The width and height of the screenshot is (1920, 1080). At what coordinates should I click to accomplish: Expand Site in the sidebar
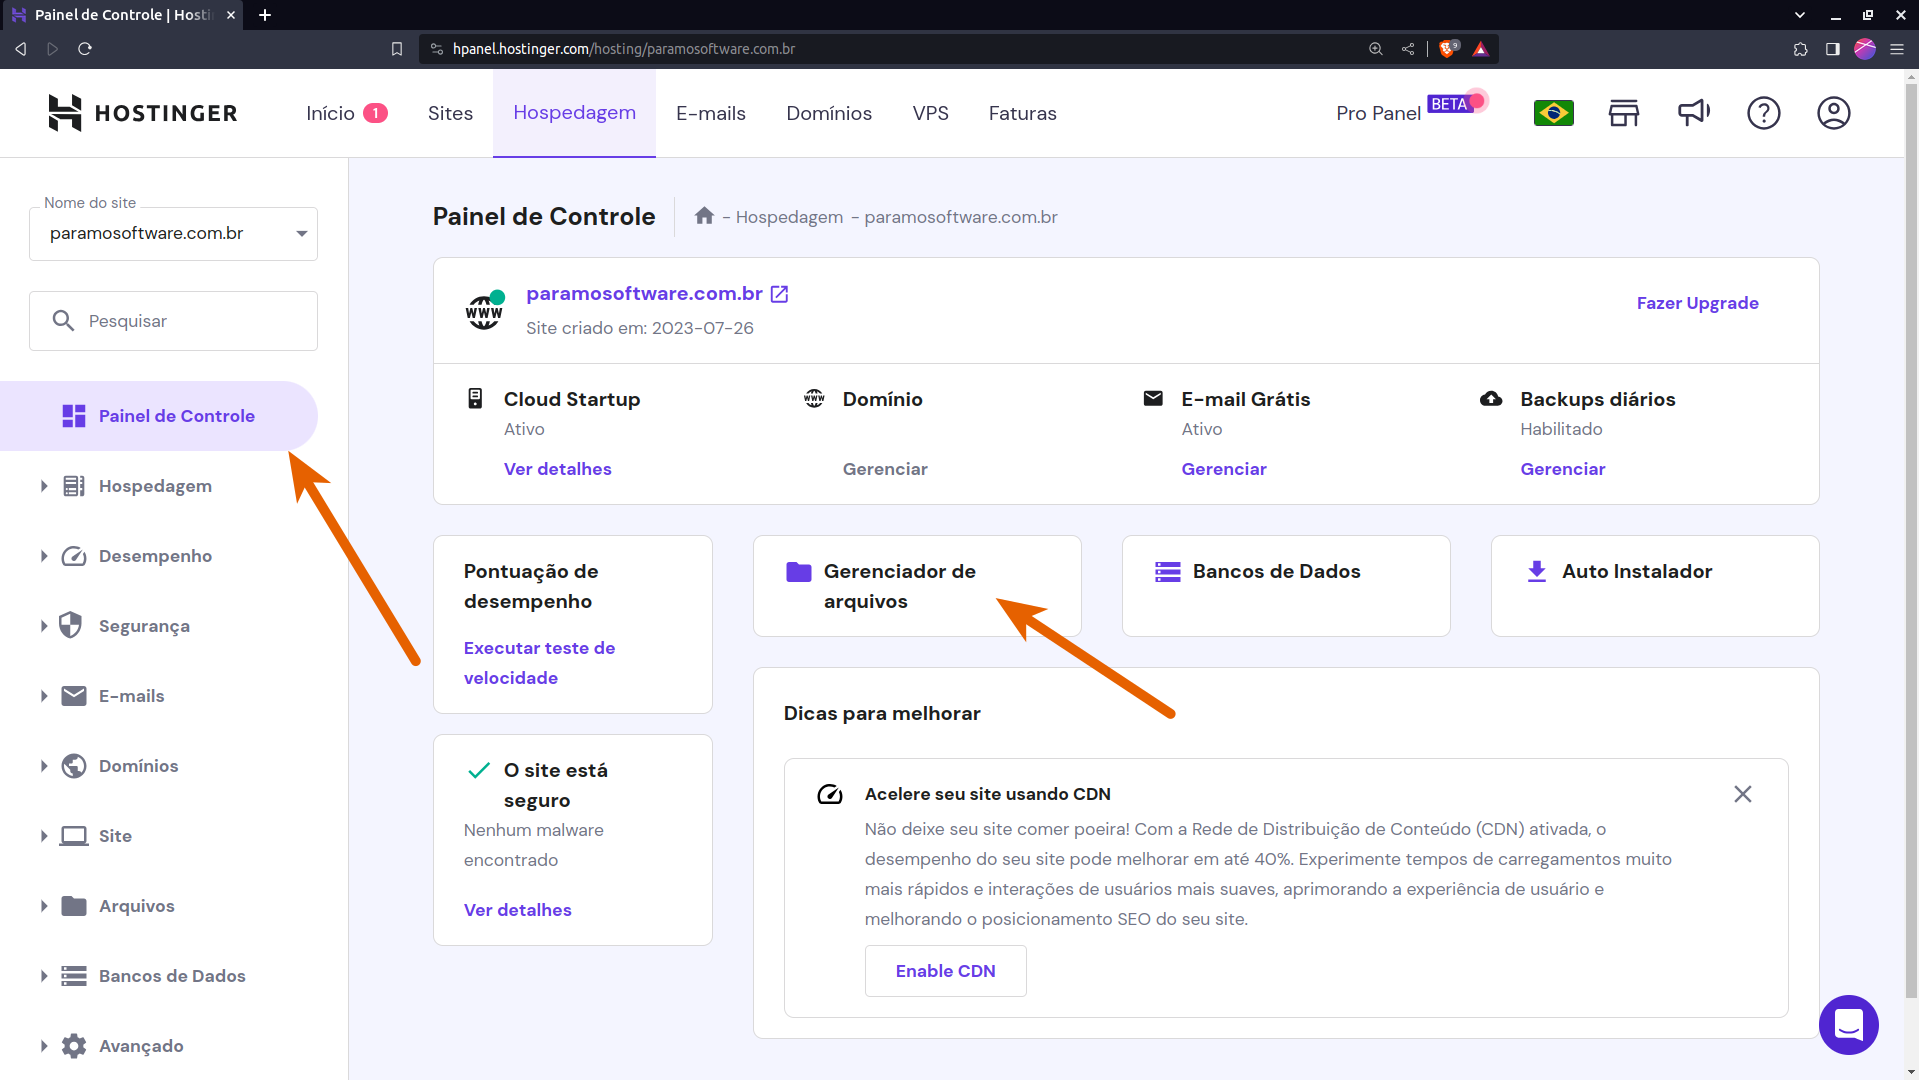tap(44, 836)
